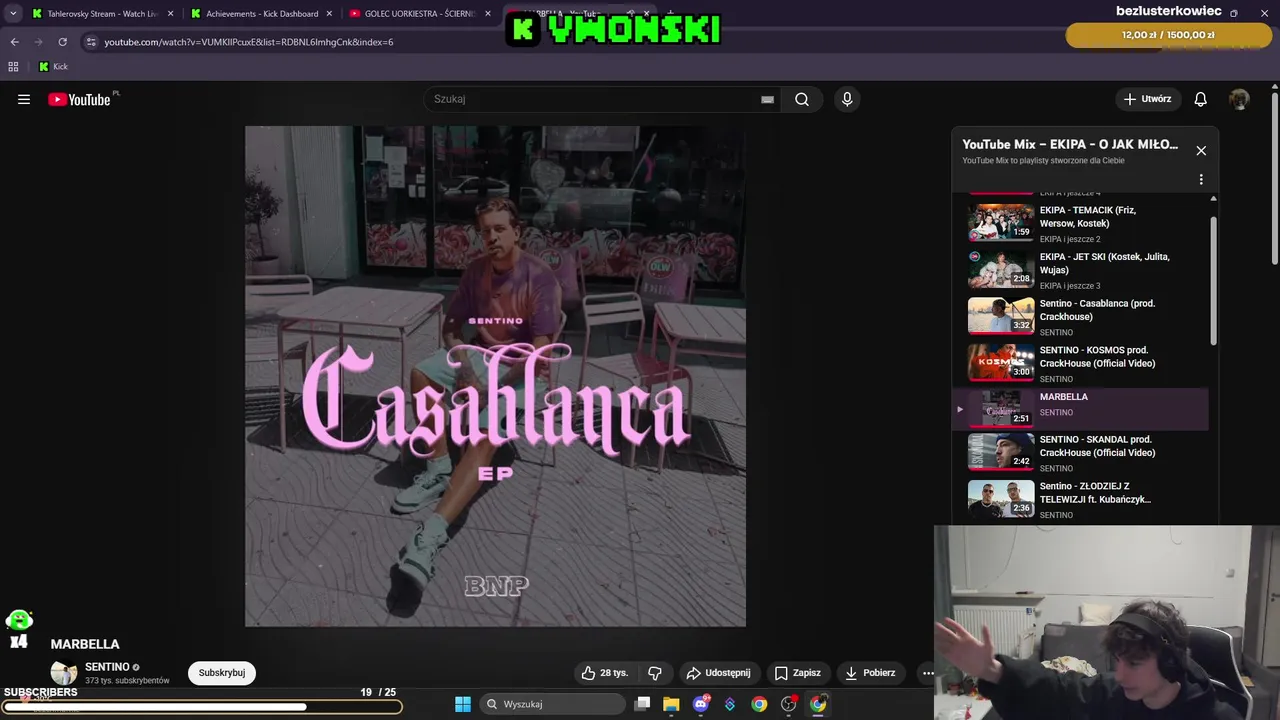Viewport: 1280px width, 720px height.
Task: Open Task View on the taskbar
Action: coord(643,704)
